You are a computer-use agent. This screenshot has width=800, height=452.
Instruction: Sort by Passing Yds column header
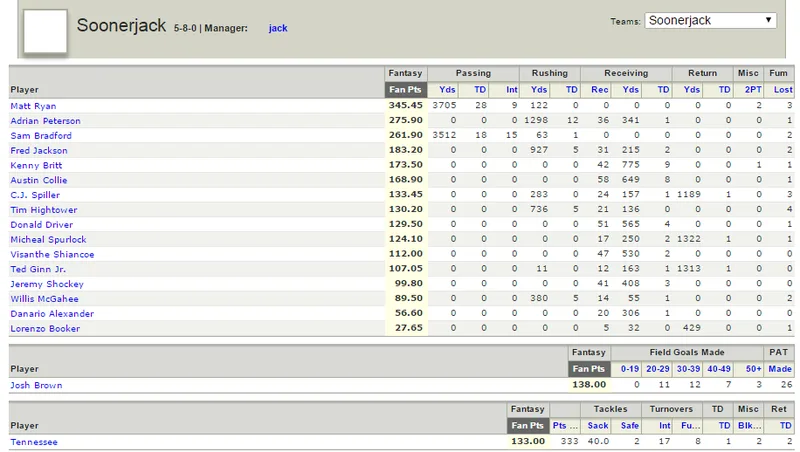tap(447, 90)
